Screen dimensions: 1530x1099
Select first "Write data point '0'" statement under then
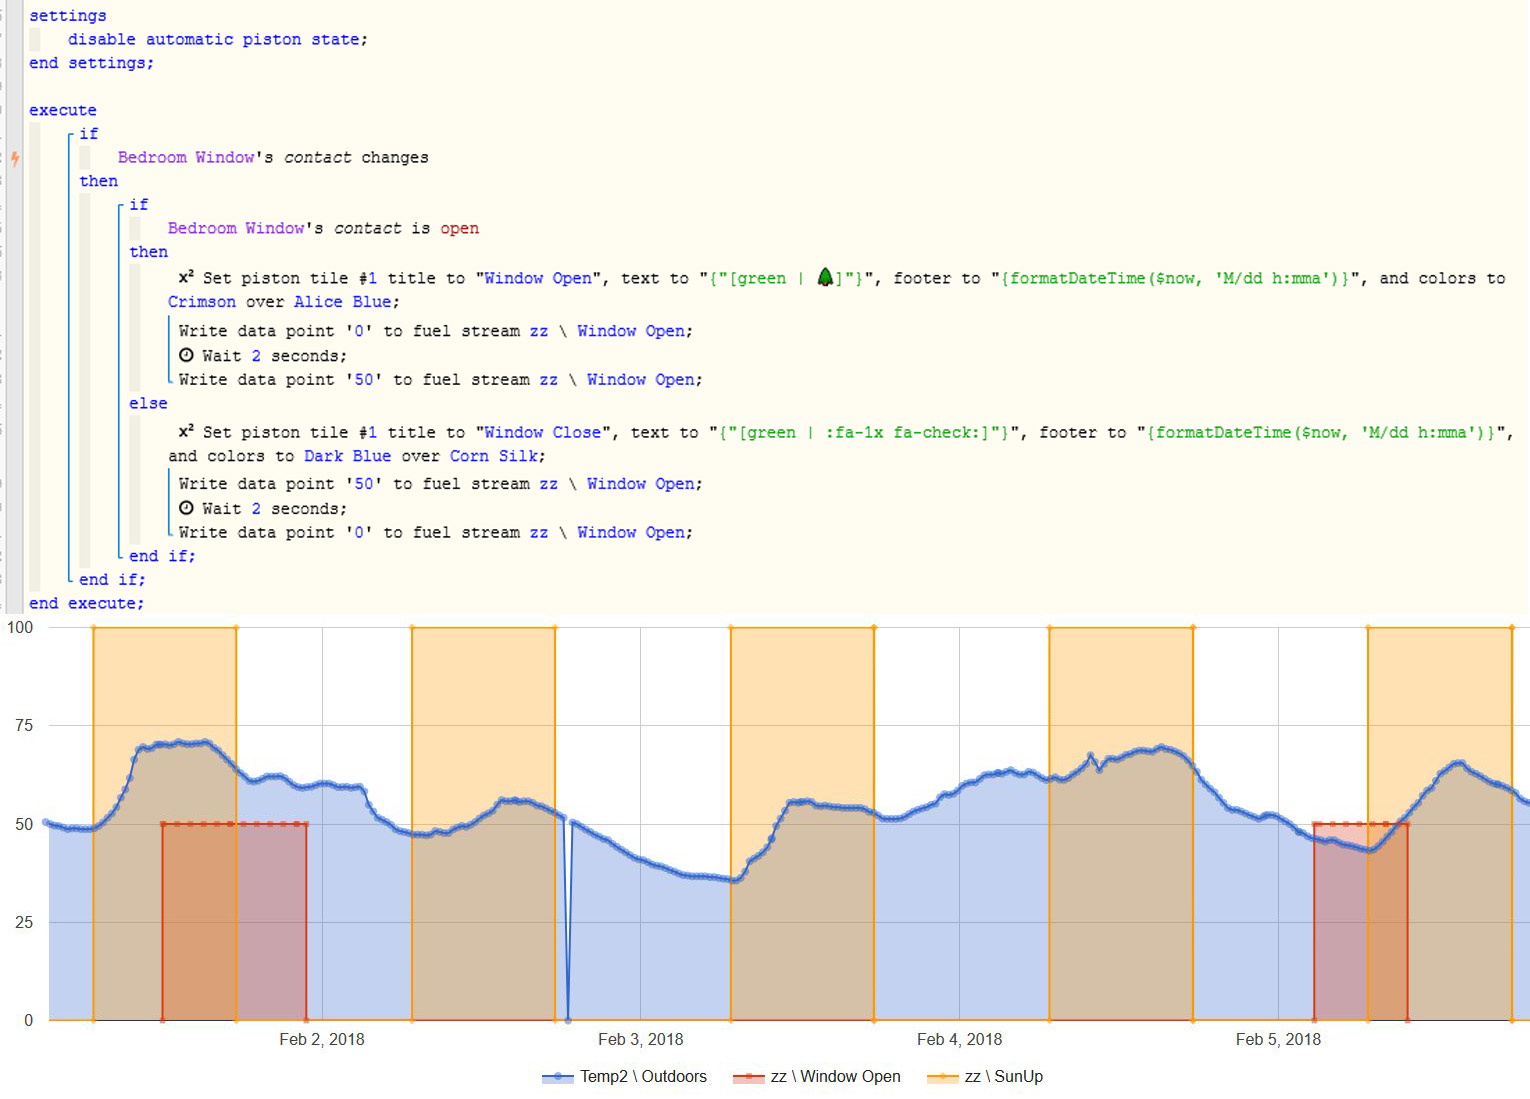436,331
